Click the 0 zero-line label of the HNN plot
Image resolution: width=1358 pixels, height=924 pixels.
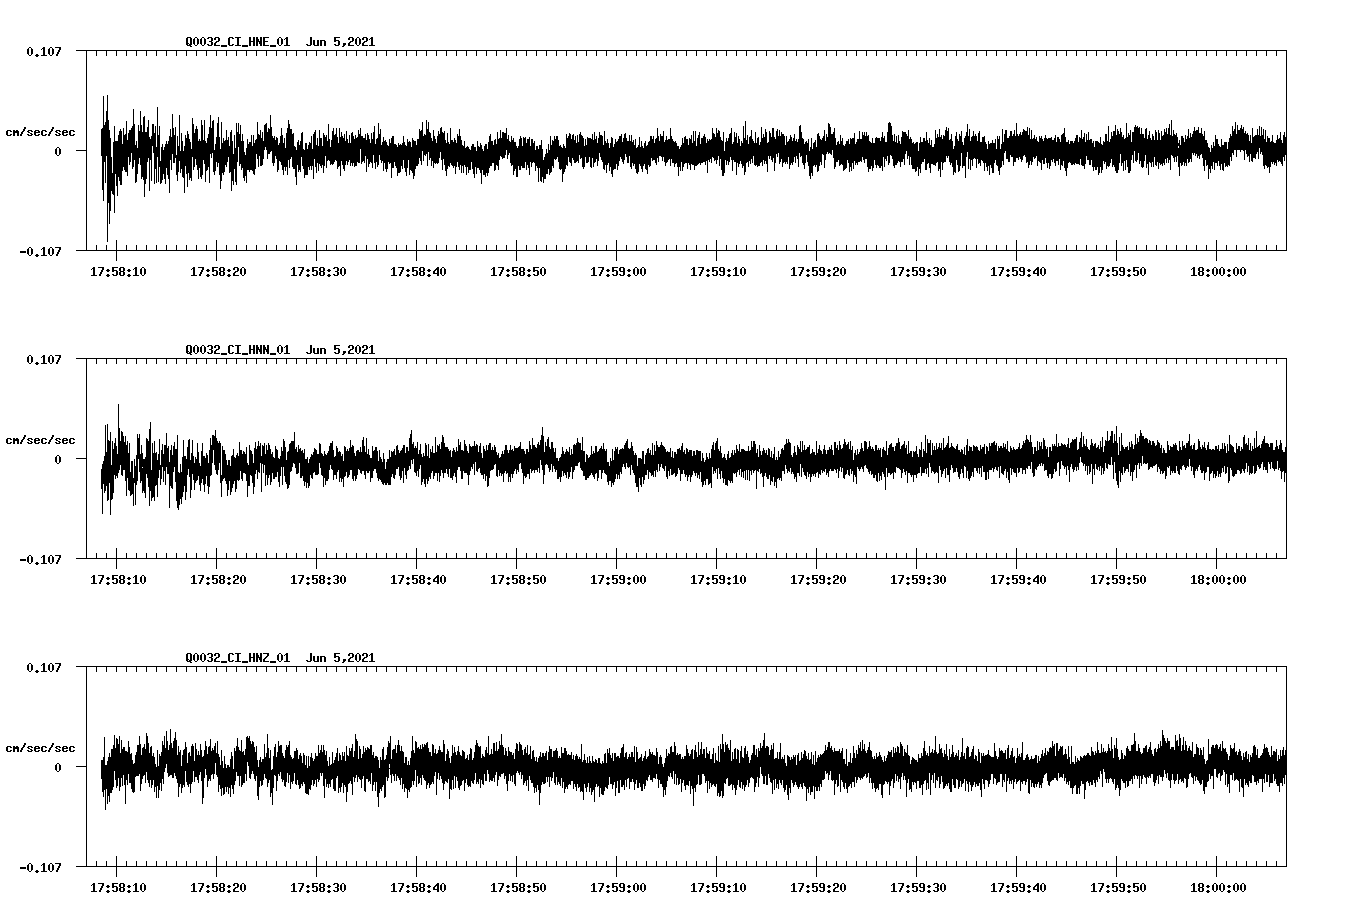58,459
